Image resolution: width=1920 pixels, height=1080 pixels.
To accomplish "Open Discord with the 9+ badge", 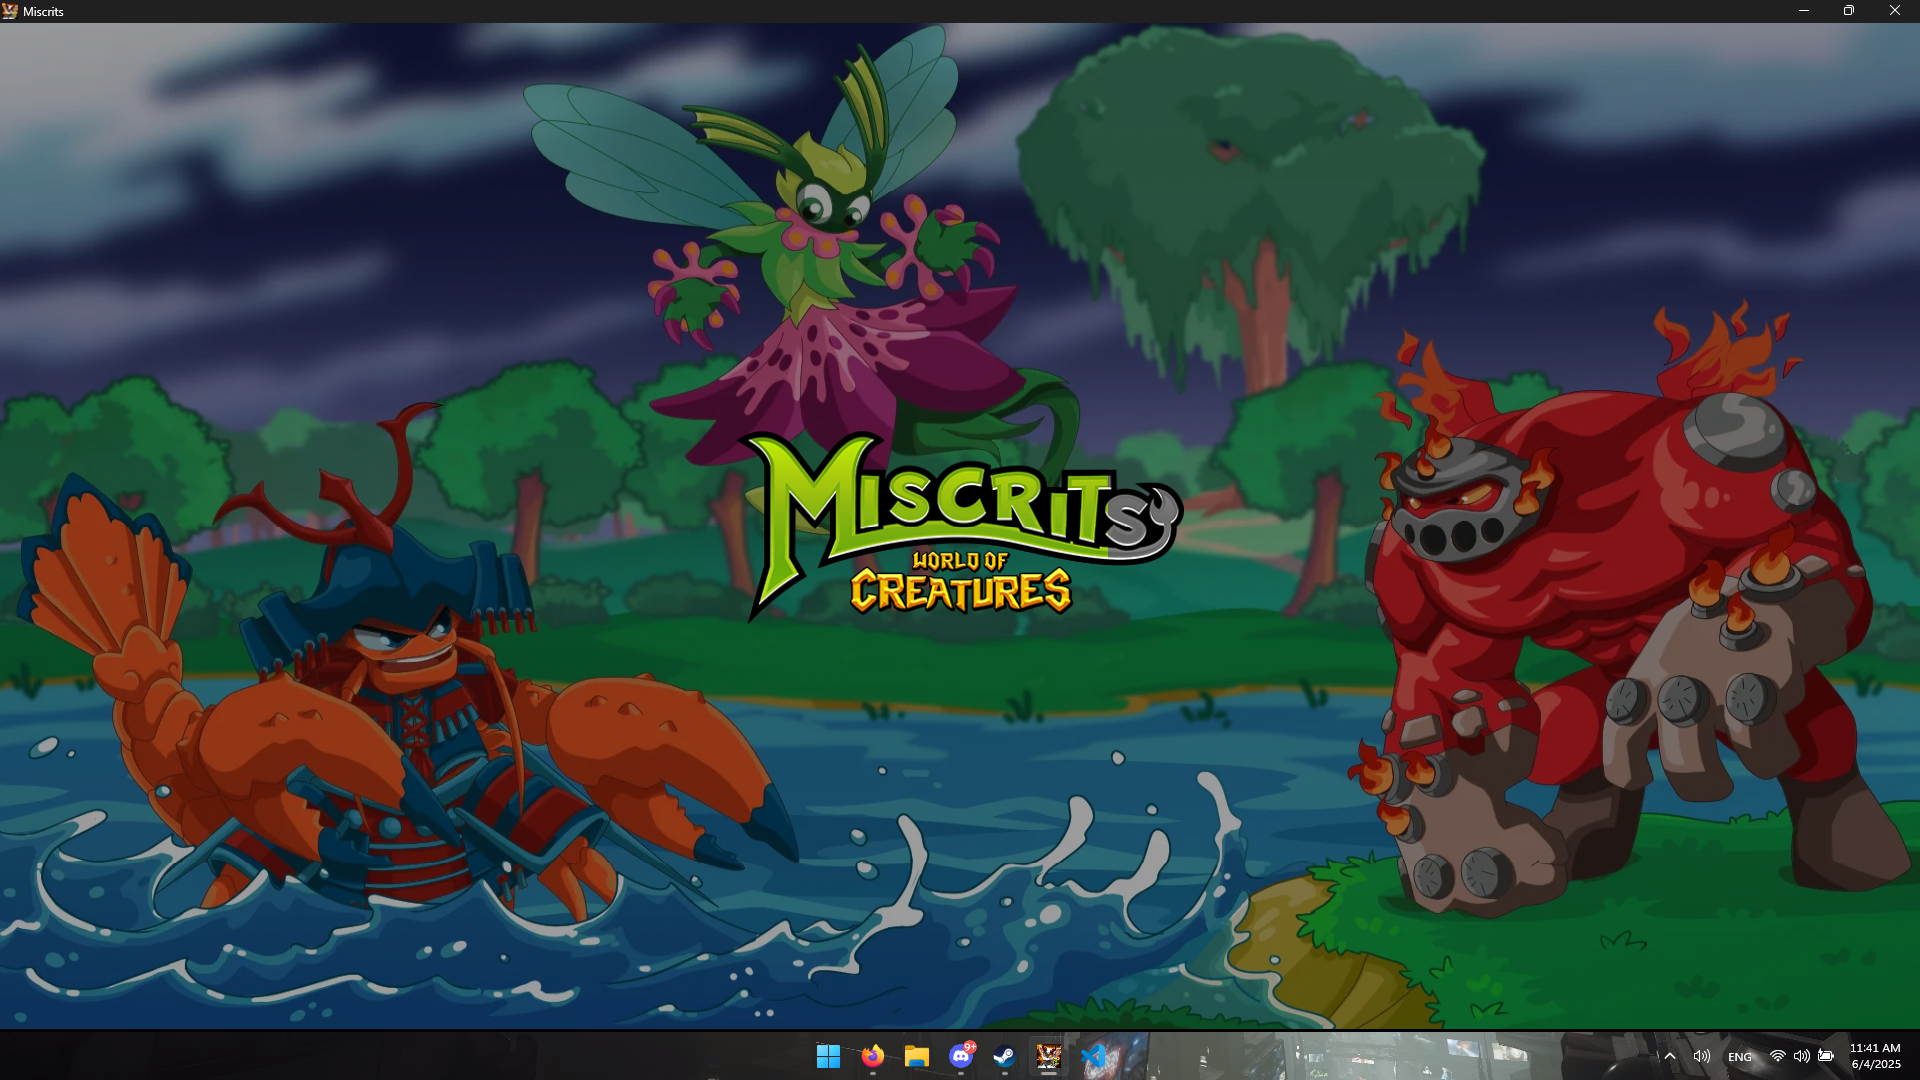I will (x=961, y=1056).
